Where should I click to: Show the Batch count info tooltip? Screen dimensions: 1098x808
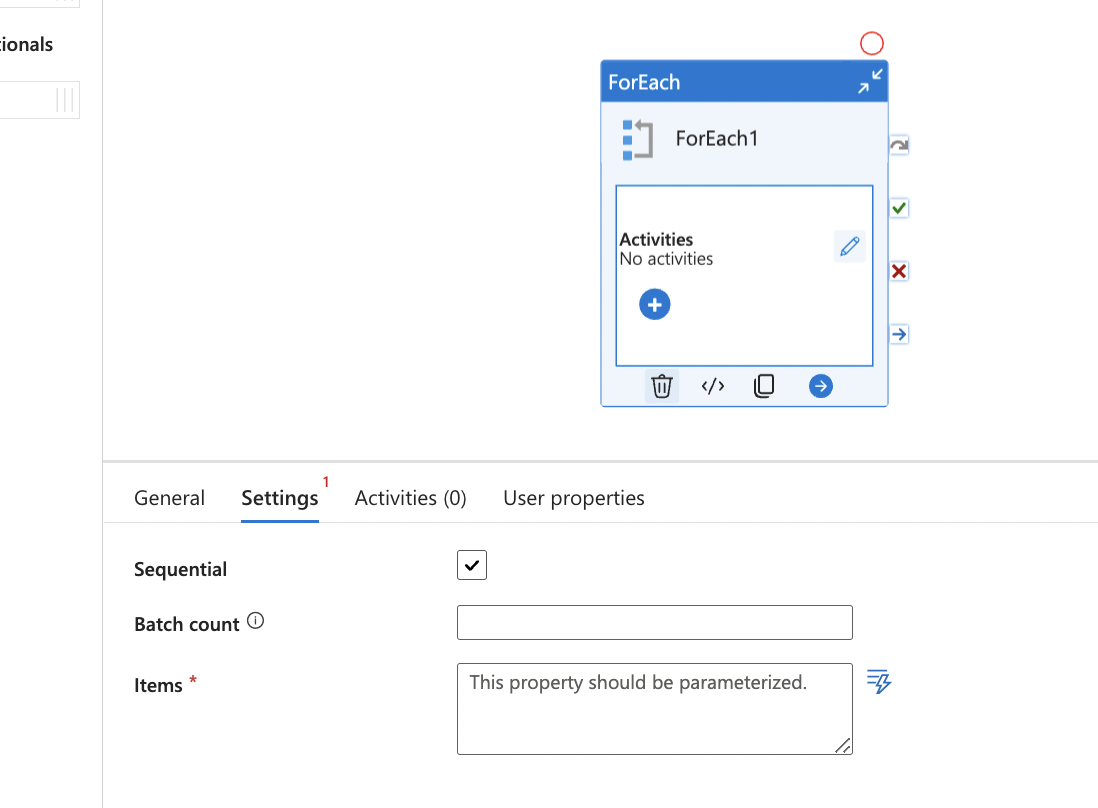point(256,621)
